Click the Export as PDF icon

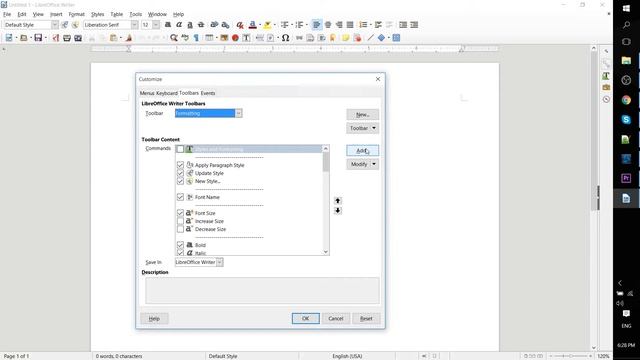coord(56,38)
